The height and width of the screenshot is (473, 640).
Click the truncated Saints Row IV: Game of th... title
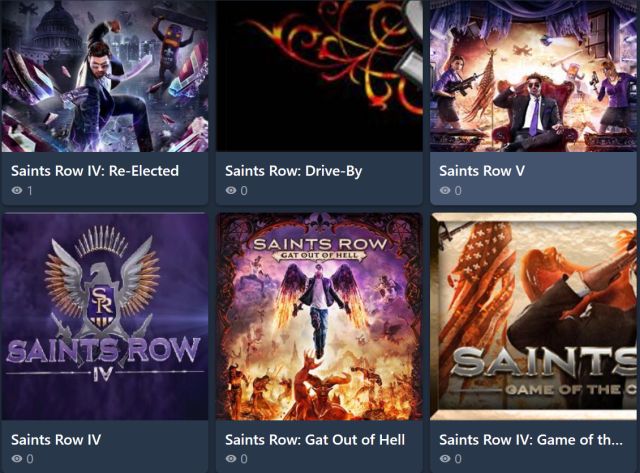click(531, 440)
